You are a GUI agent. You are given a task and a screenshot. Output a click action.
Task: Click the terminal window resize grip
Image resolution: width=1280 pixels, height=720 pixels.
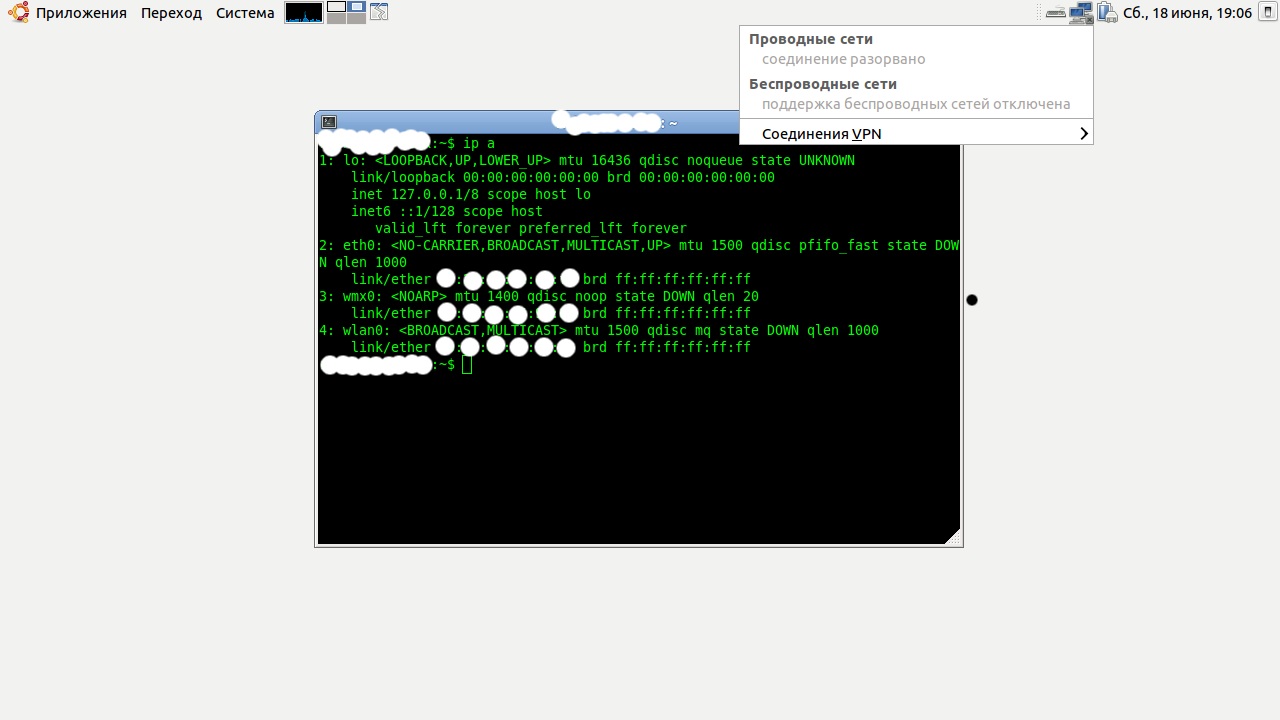tap(953, 537)
